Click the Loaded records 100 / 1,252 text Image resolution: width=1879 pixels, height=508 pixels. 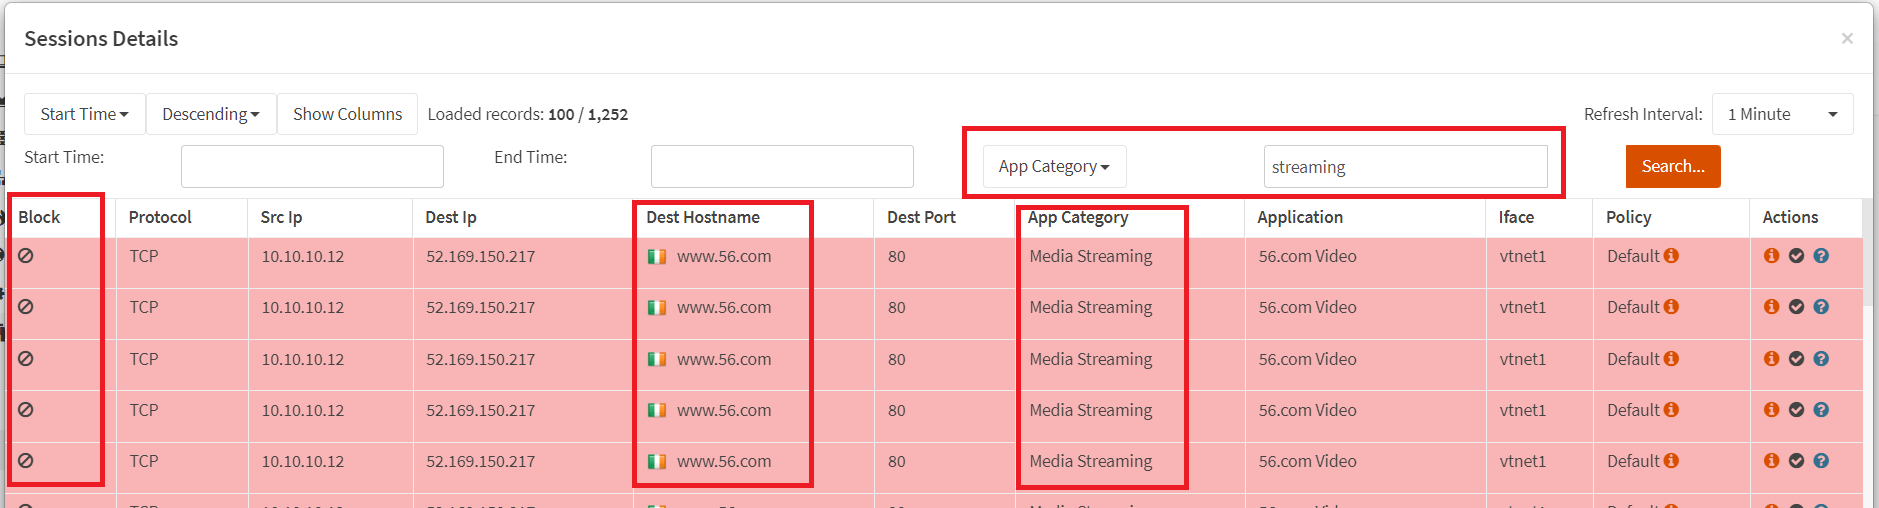(528, 114)
